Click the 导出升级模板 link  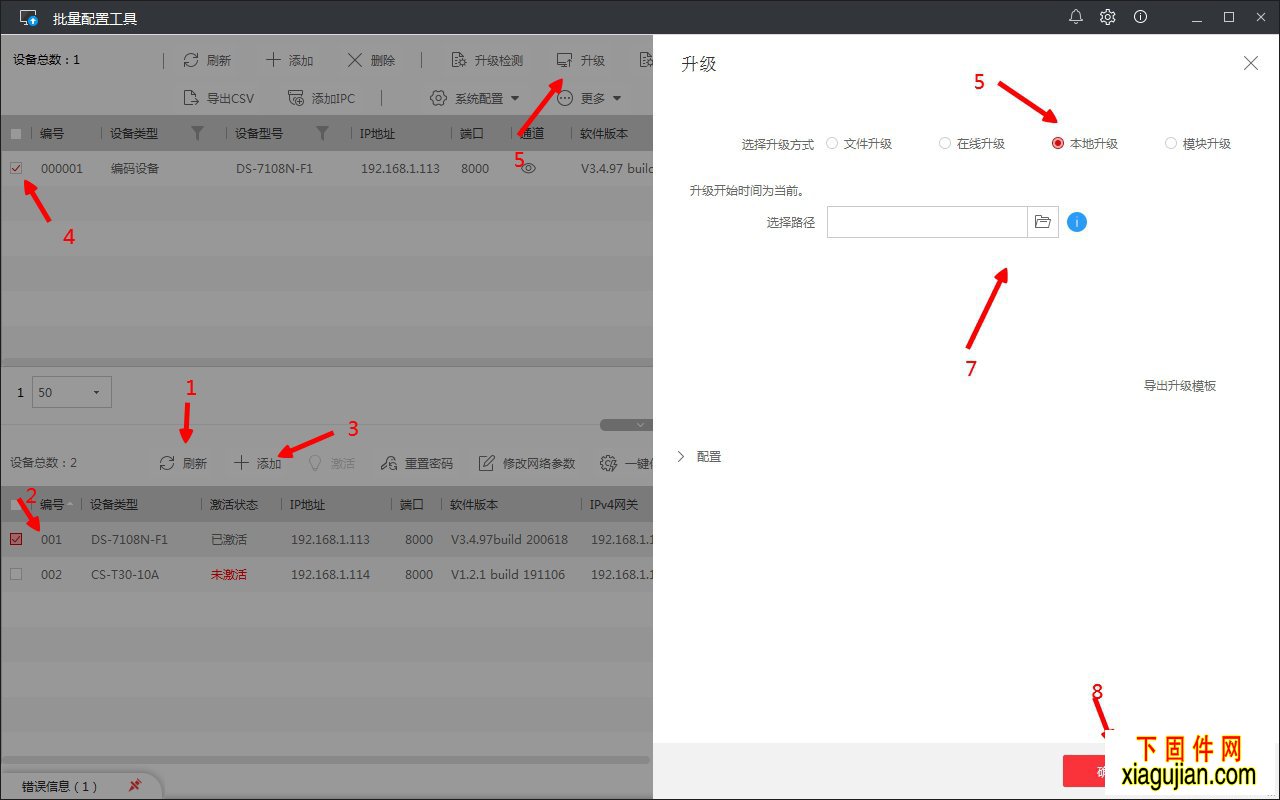coord(1180,385)
